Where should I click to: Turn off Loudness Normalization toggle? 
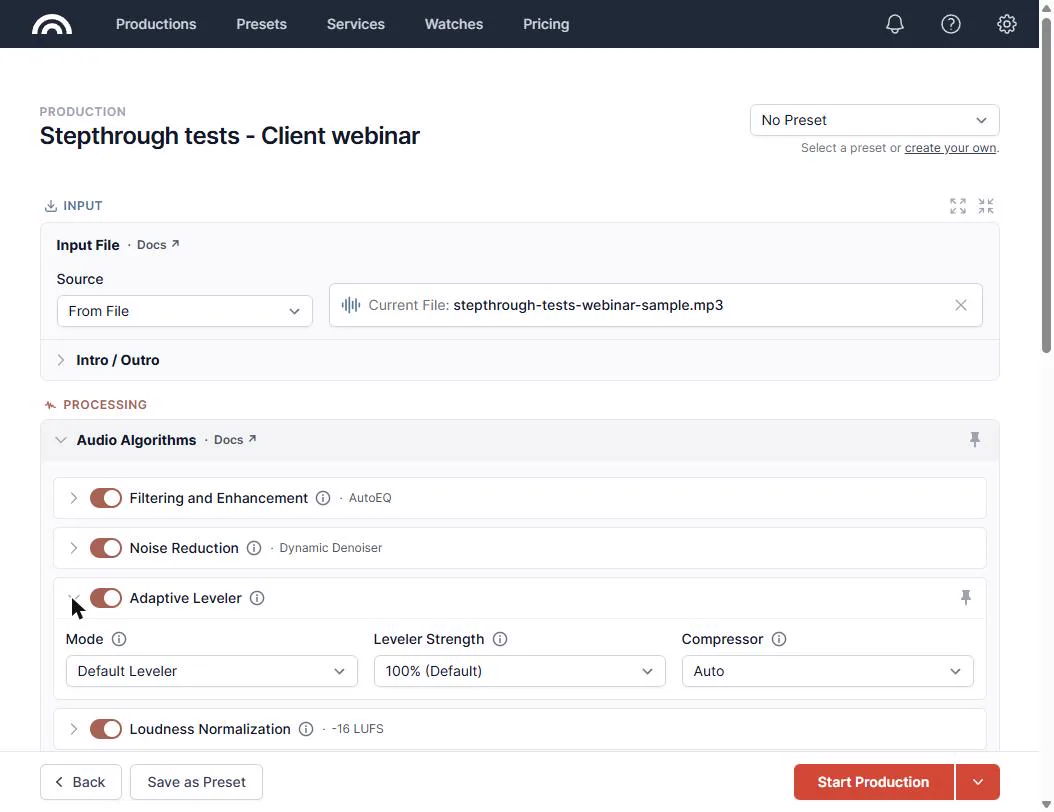point(106,729)
